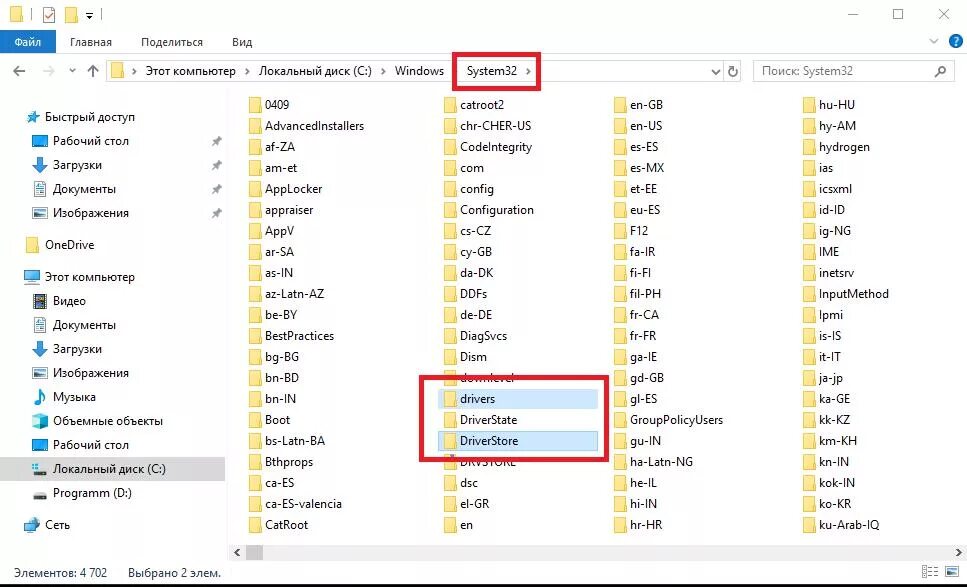Click the horizontal scrollbar thumb

(255, 552)
